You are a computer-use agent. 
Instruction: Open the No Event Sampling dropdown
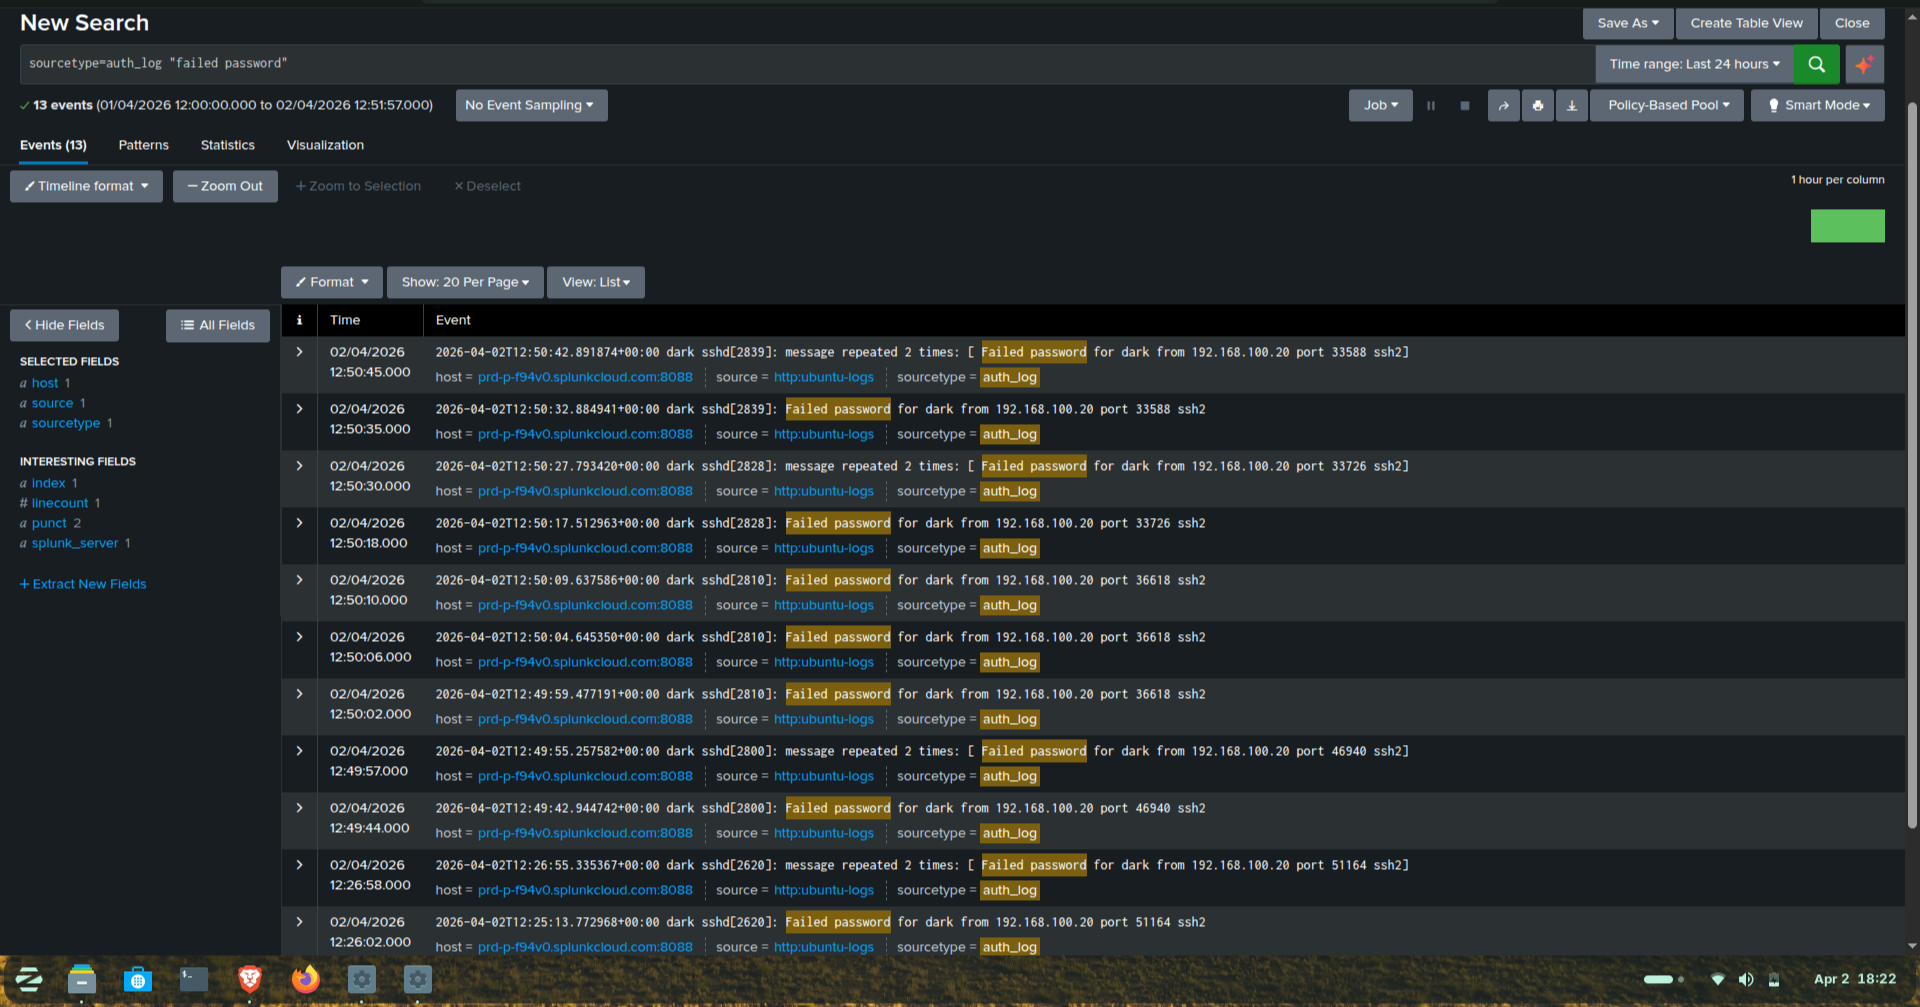[x=531, y=105]
